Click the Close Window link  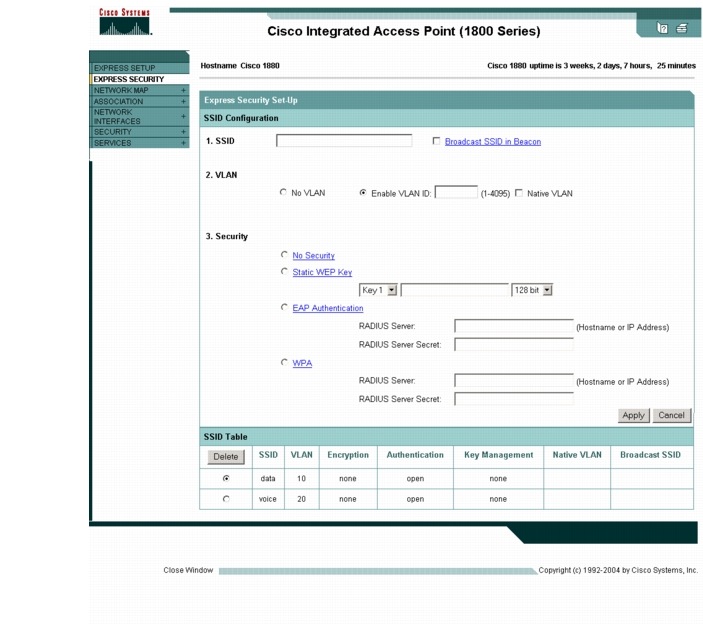coord(188,570)
